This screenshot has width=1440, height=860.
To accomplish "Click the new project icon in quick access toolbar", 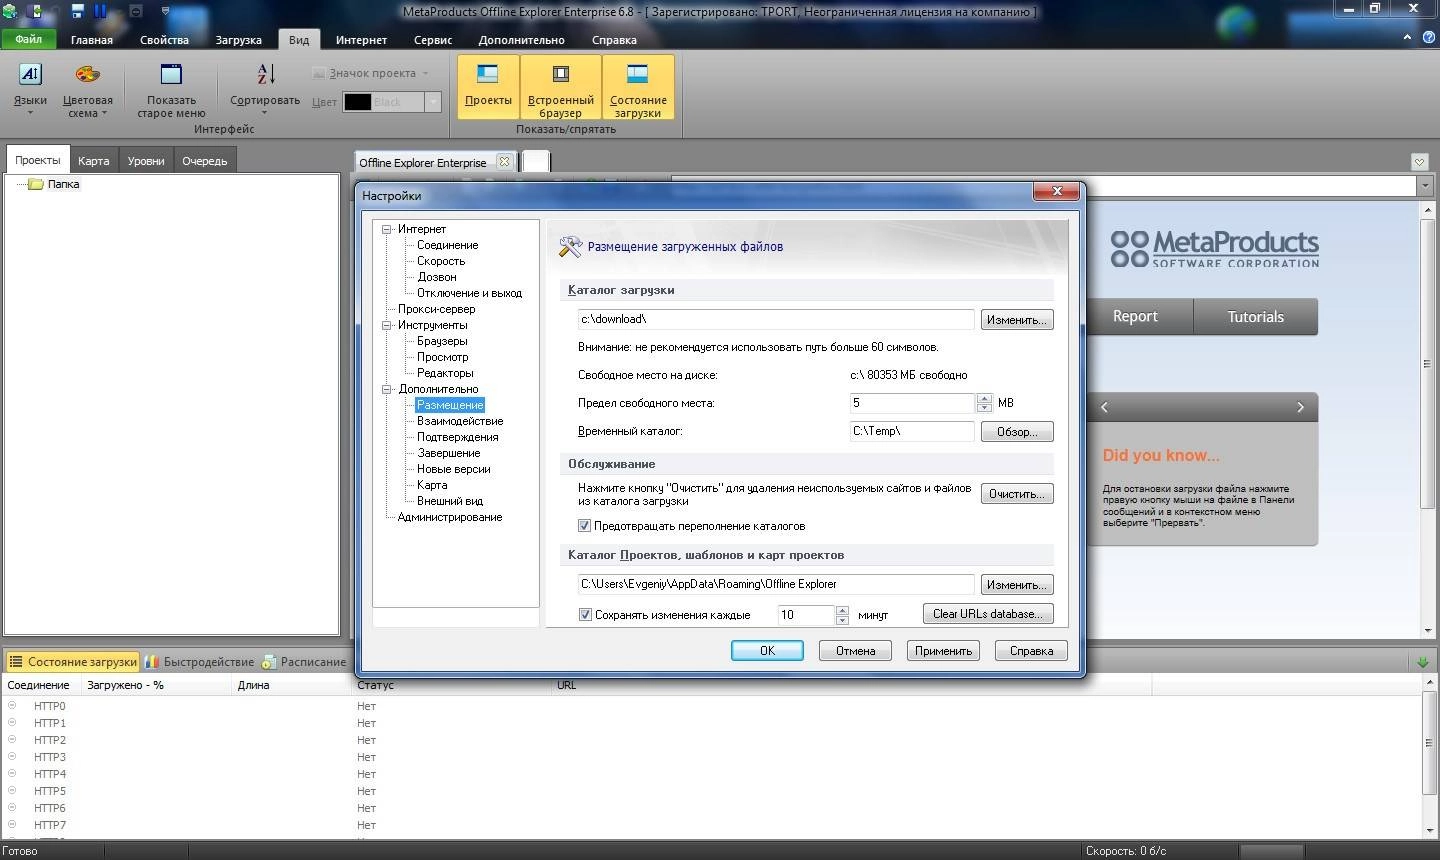I will [x=36, y=11].
